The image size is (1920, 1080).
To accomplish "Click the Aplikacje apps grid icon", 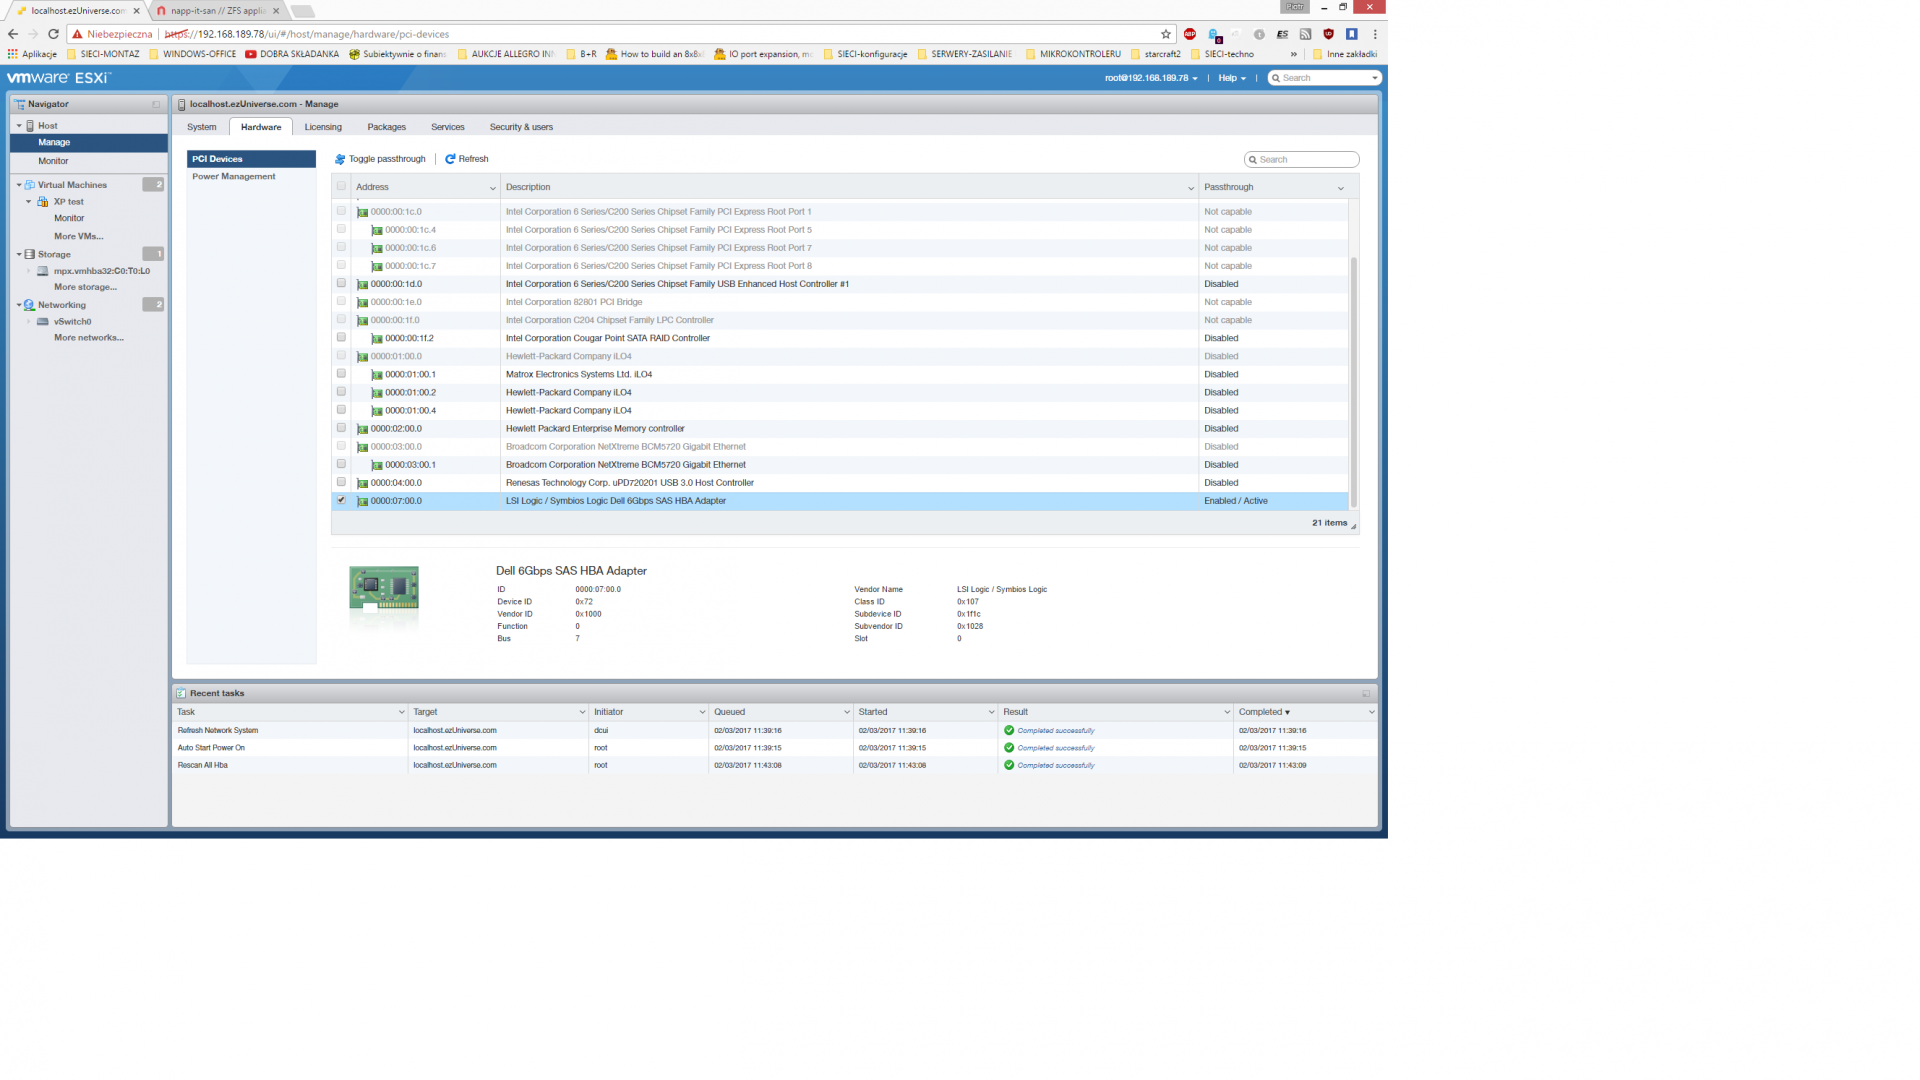I will pyautogui.click(x=13, y=54).
